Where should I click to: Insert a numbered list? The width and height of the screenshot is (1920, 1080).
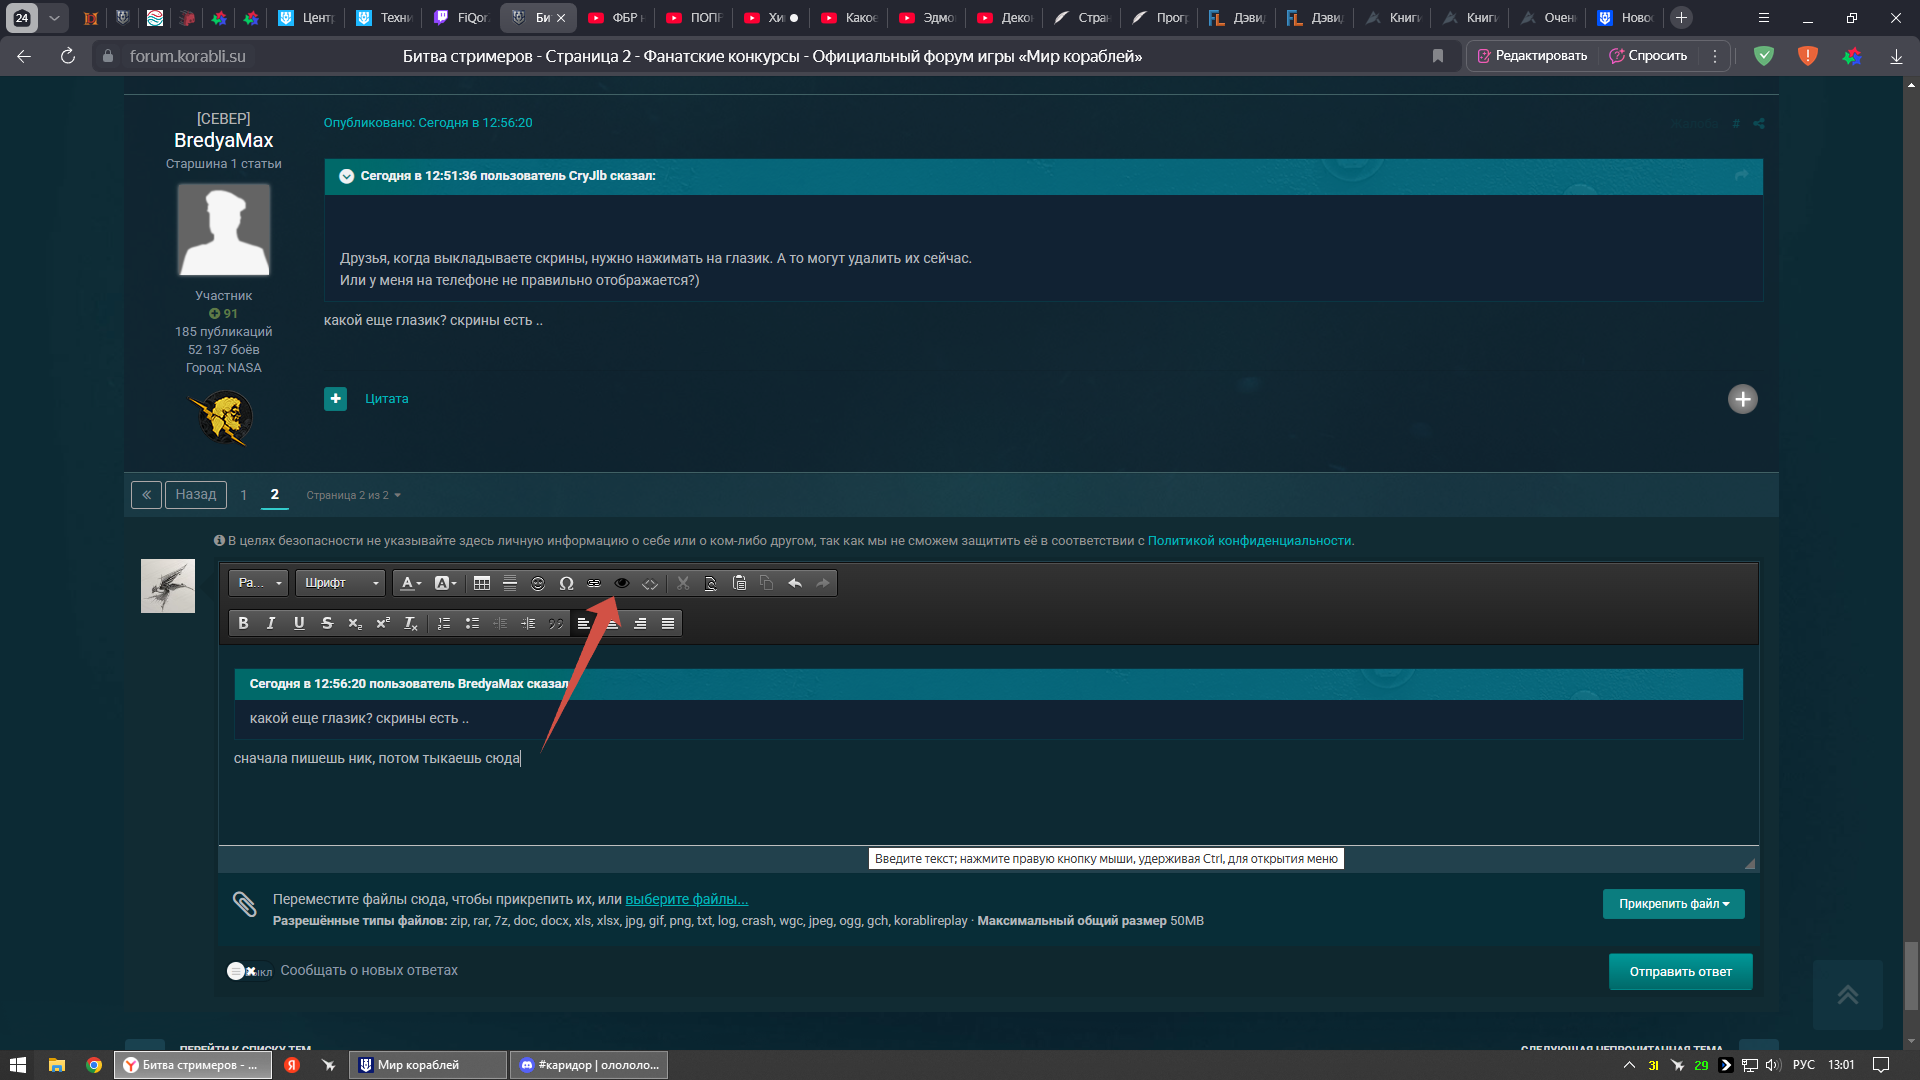click(x=444, y=623)
